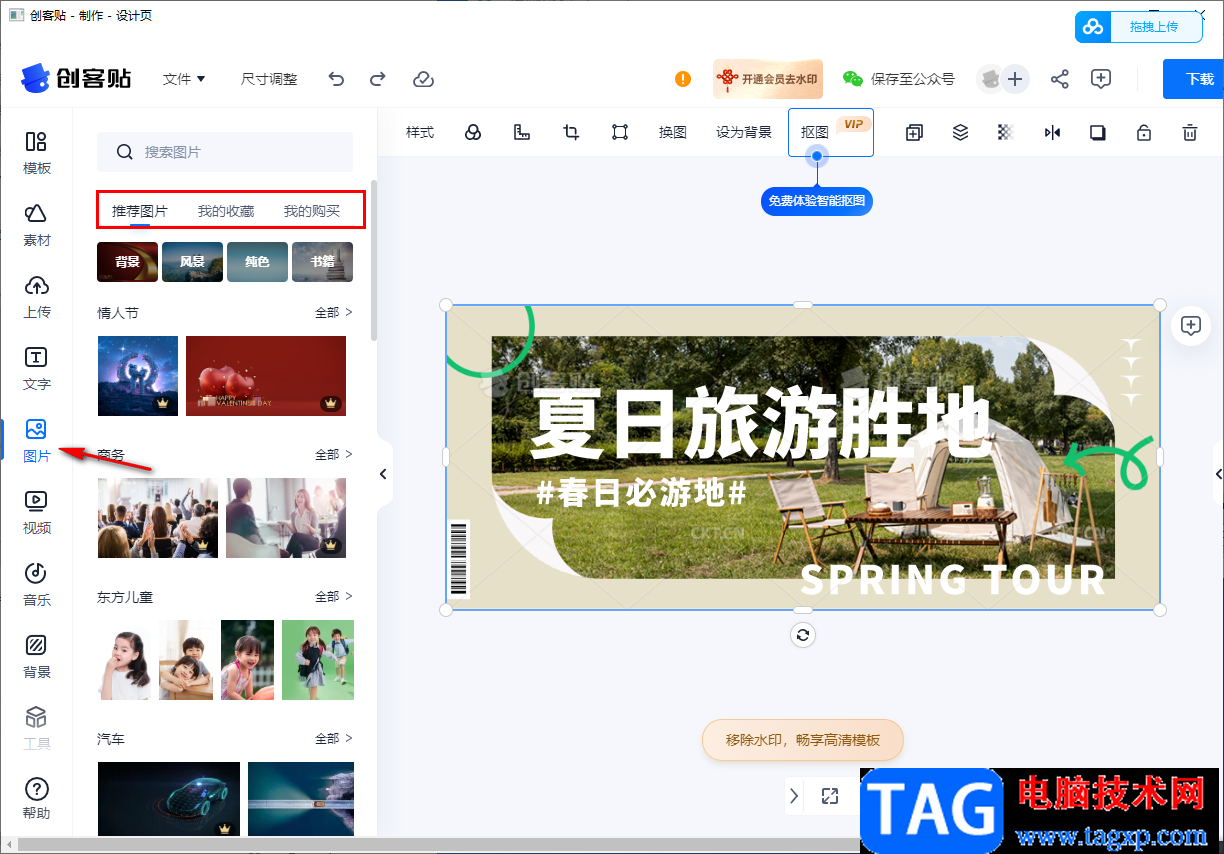Expand 汽车 category via 全部
This screenshot has height=854, width=1224.
pos(334,739)
